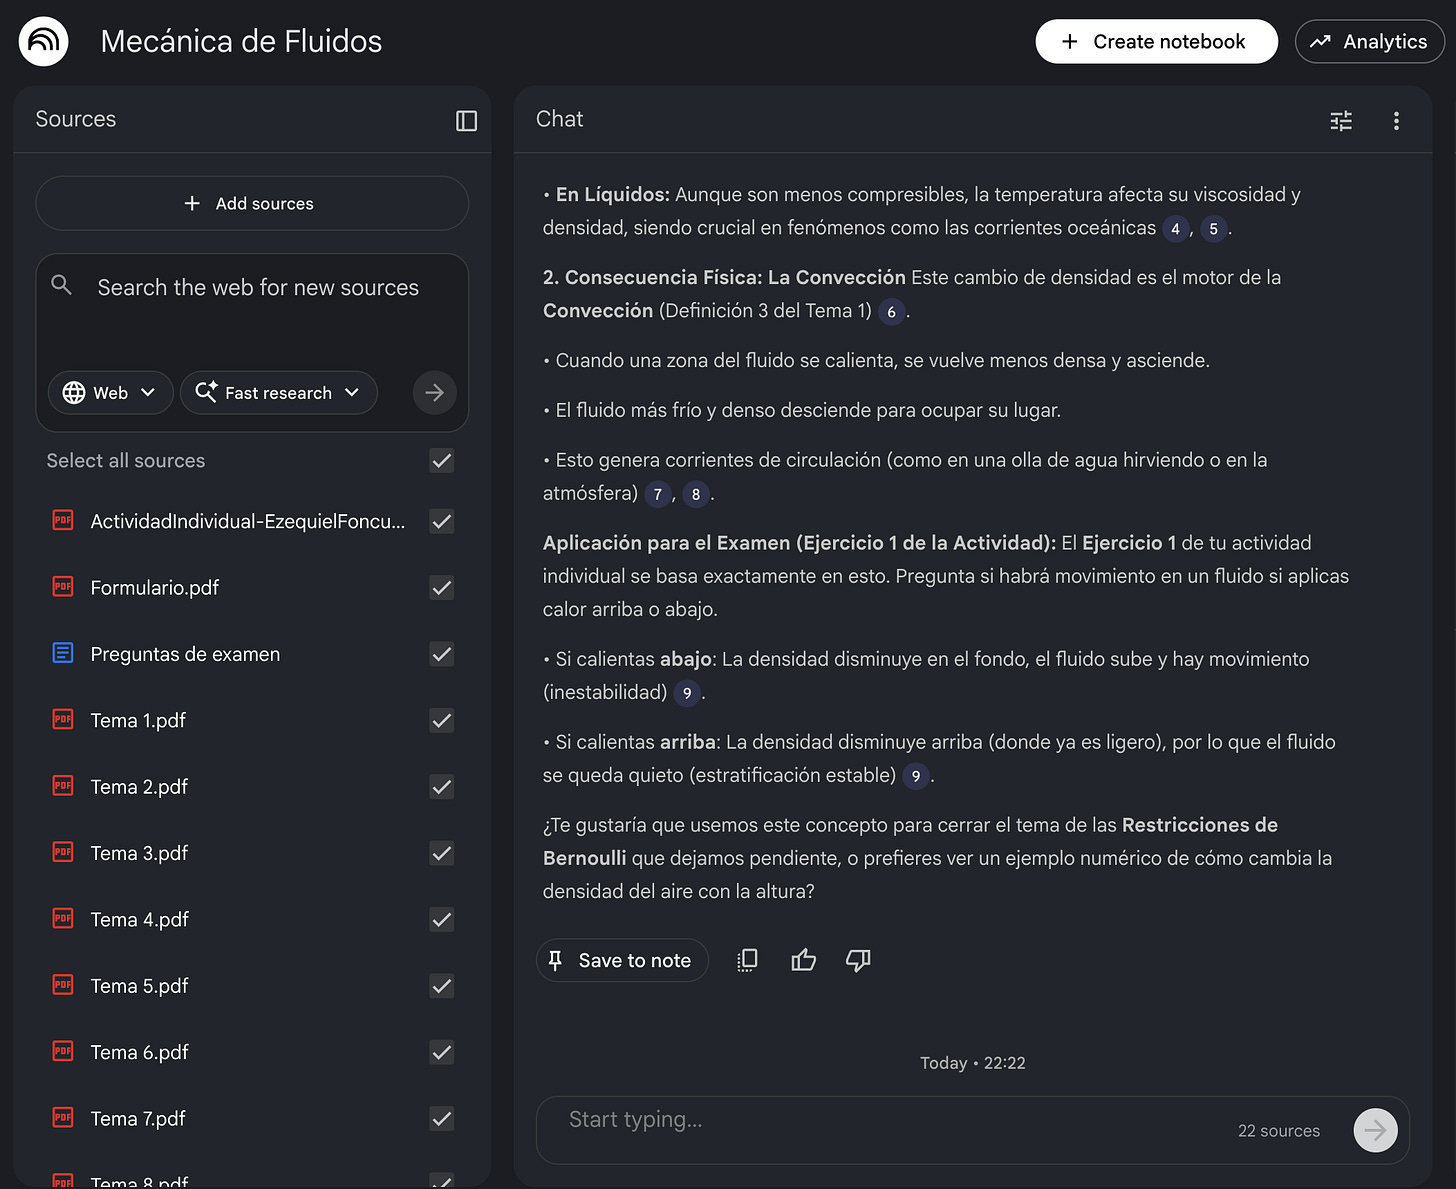Open Formulario.pdf source
This screenshot has width=1456, height=1189.
point(154,588)
